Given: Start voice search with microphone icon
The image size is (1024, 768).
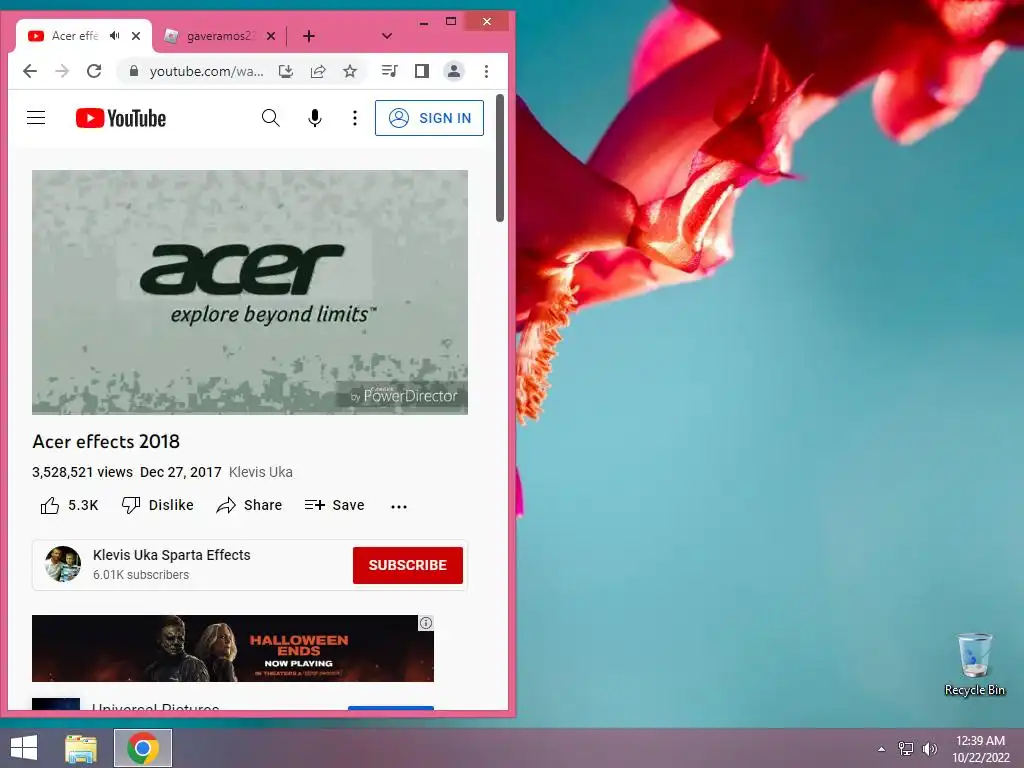Looking at the screenshot, I should 315,118.
